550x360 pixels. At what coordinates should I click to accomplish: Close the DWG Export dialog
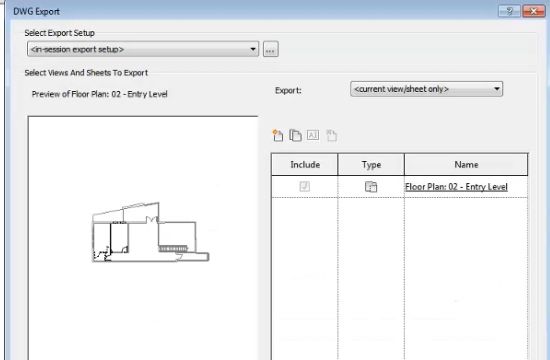pyautogui.click(x=534, y=11)
